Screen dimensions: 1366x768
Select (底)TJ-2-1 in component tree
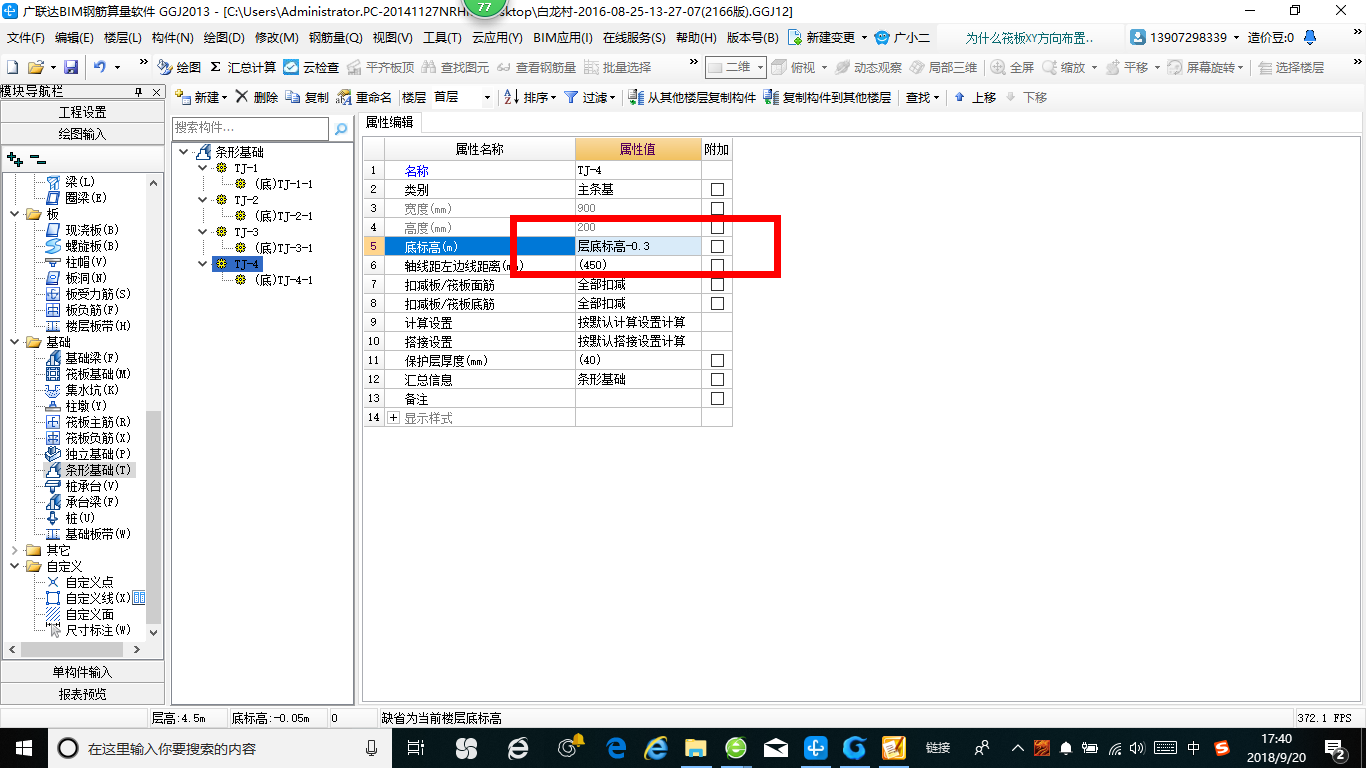tap(283, 216)
